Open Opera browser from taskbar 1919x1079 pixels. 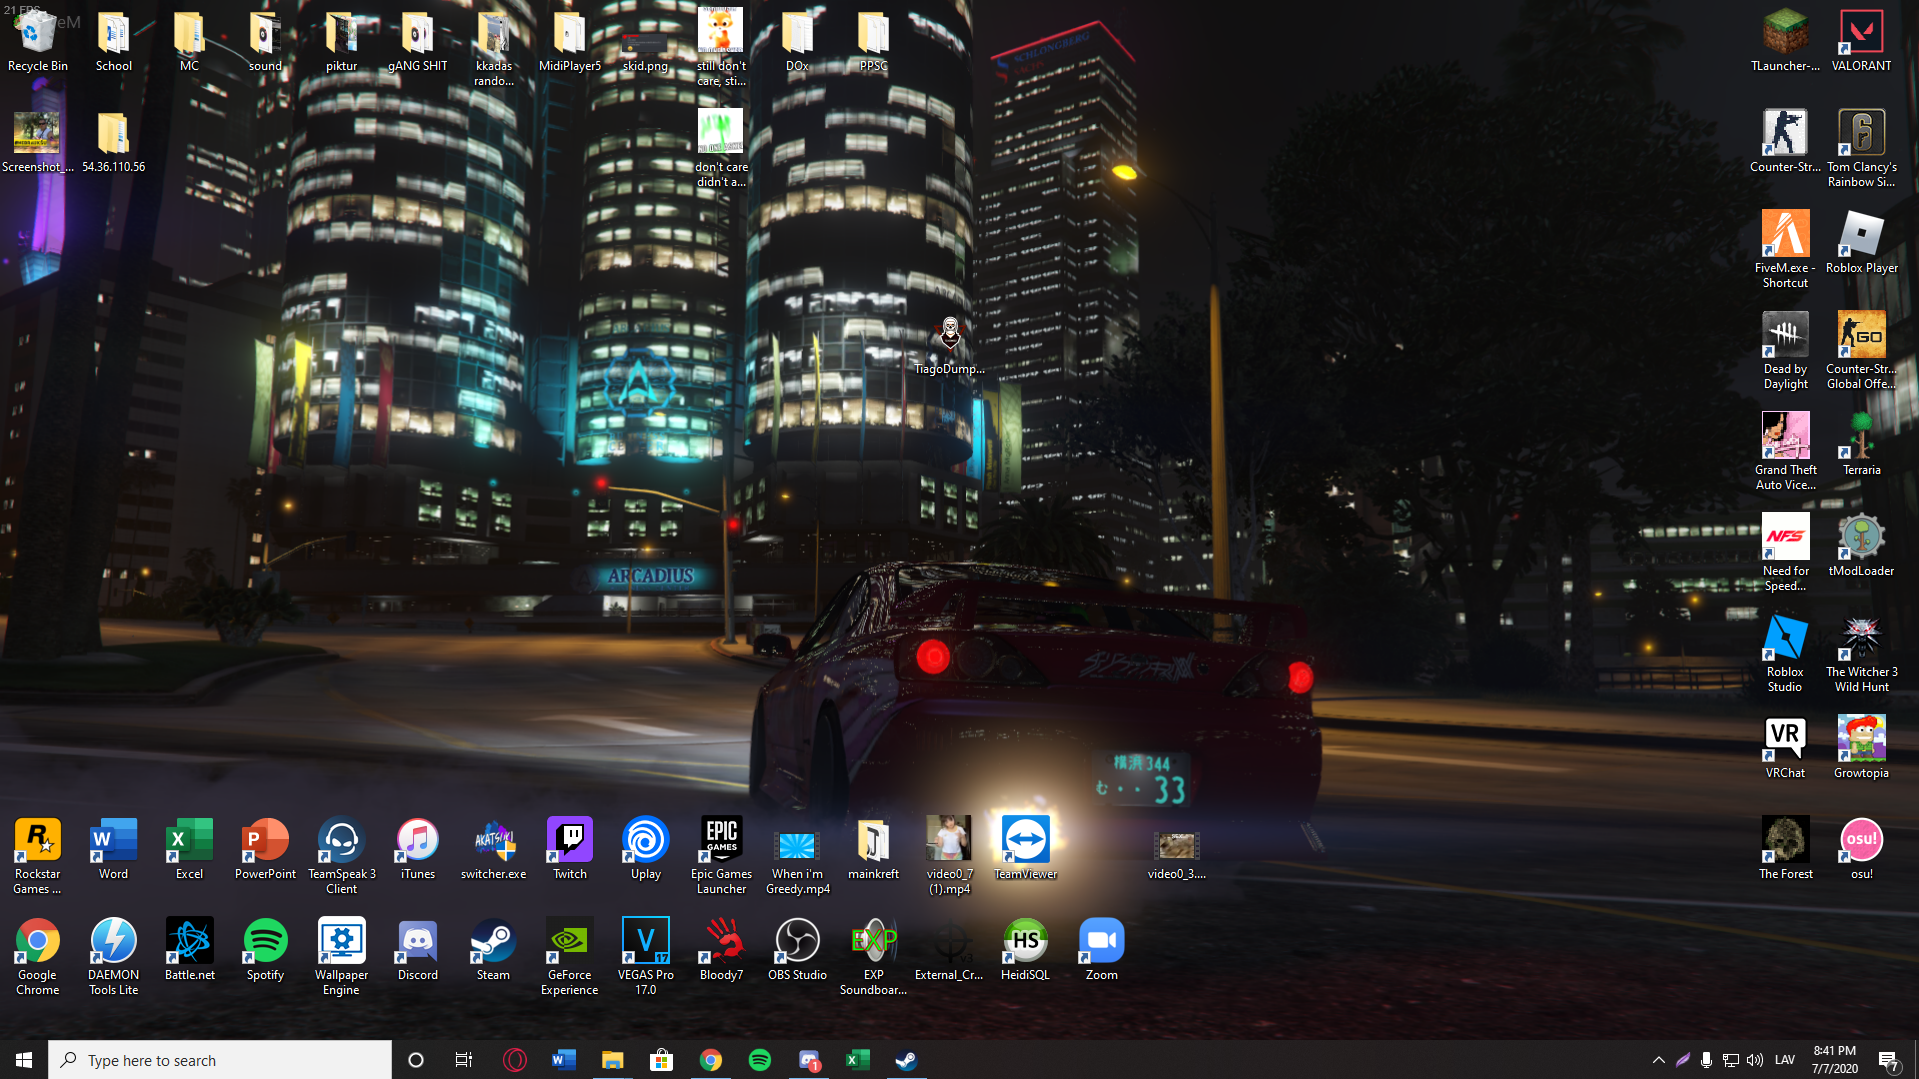click(514, 1060)
